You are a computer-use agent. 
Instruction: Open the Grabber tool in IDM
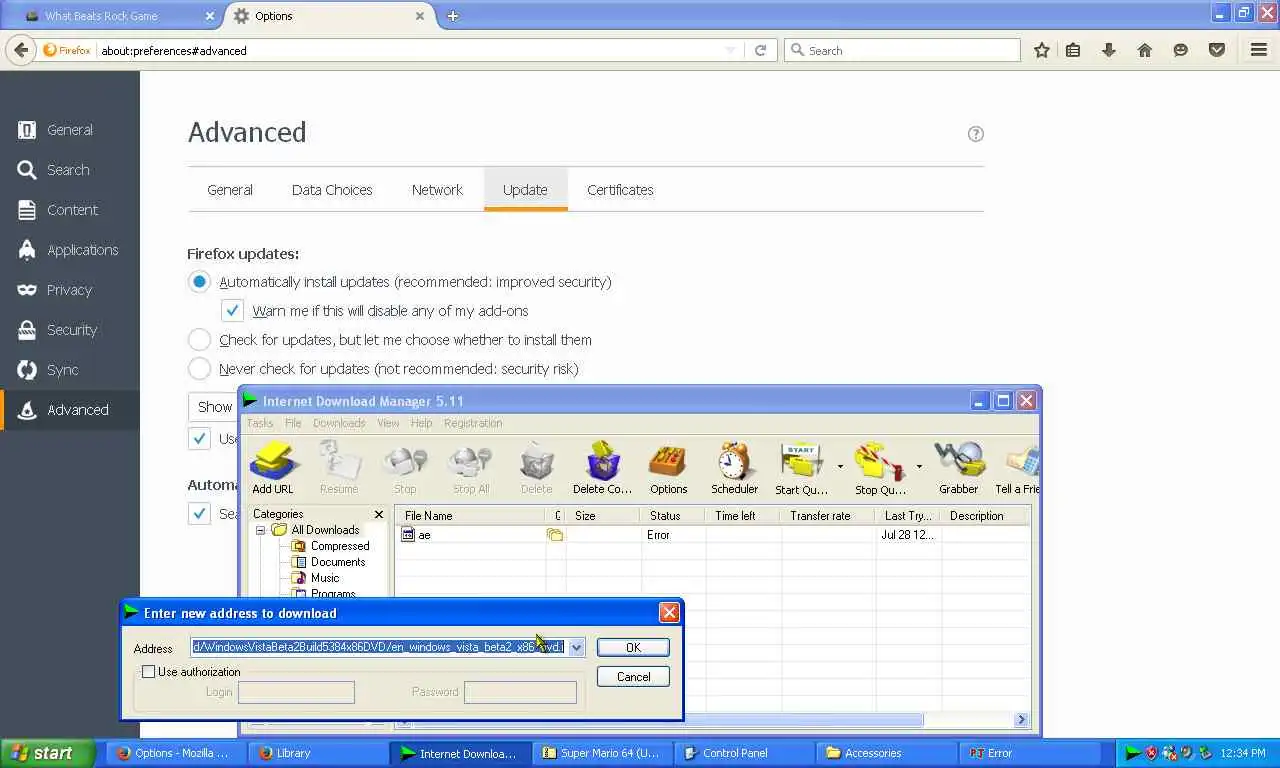coord(959,468)
